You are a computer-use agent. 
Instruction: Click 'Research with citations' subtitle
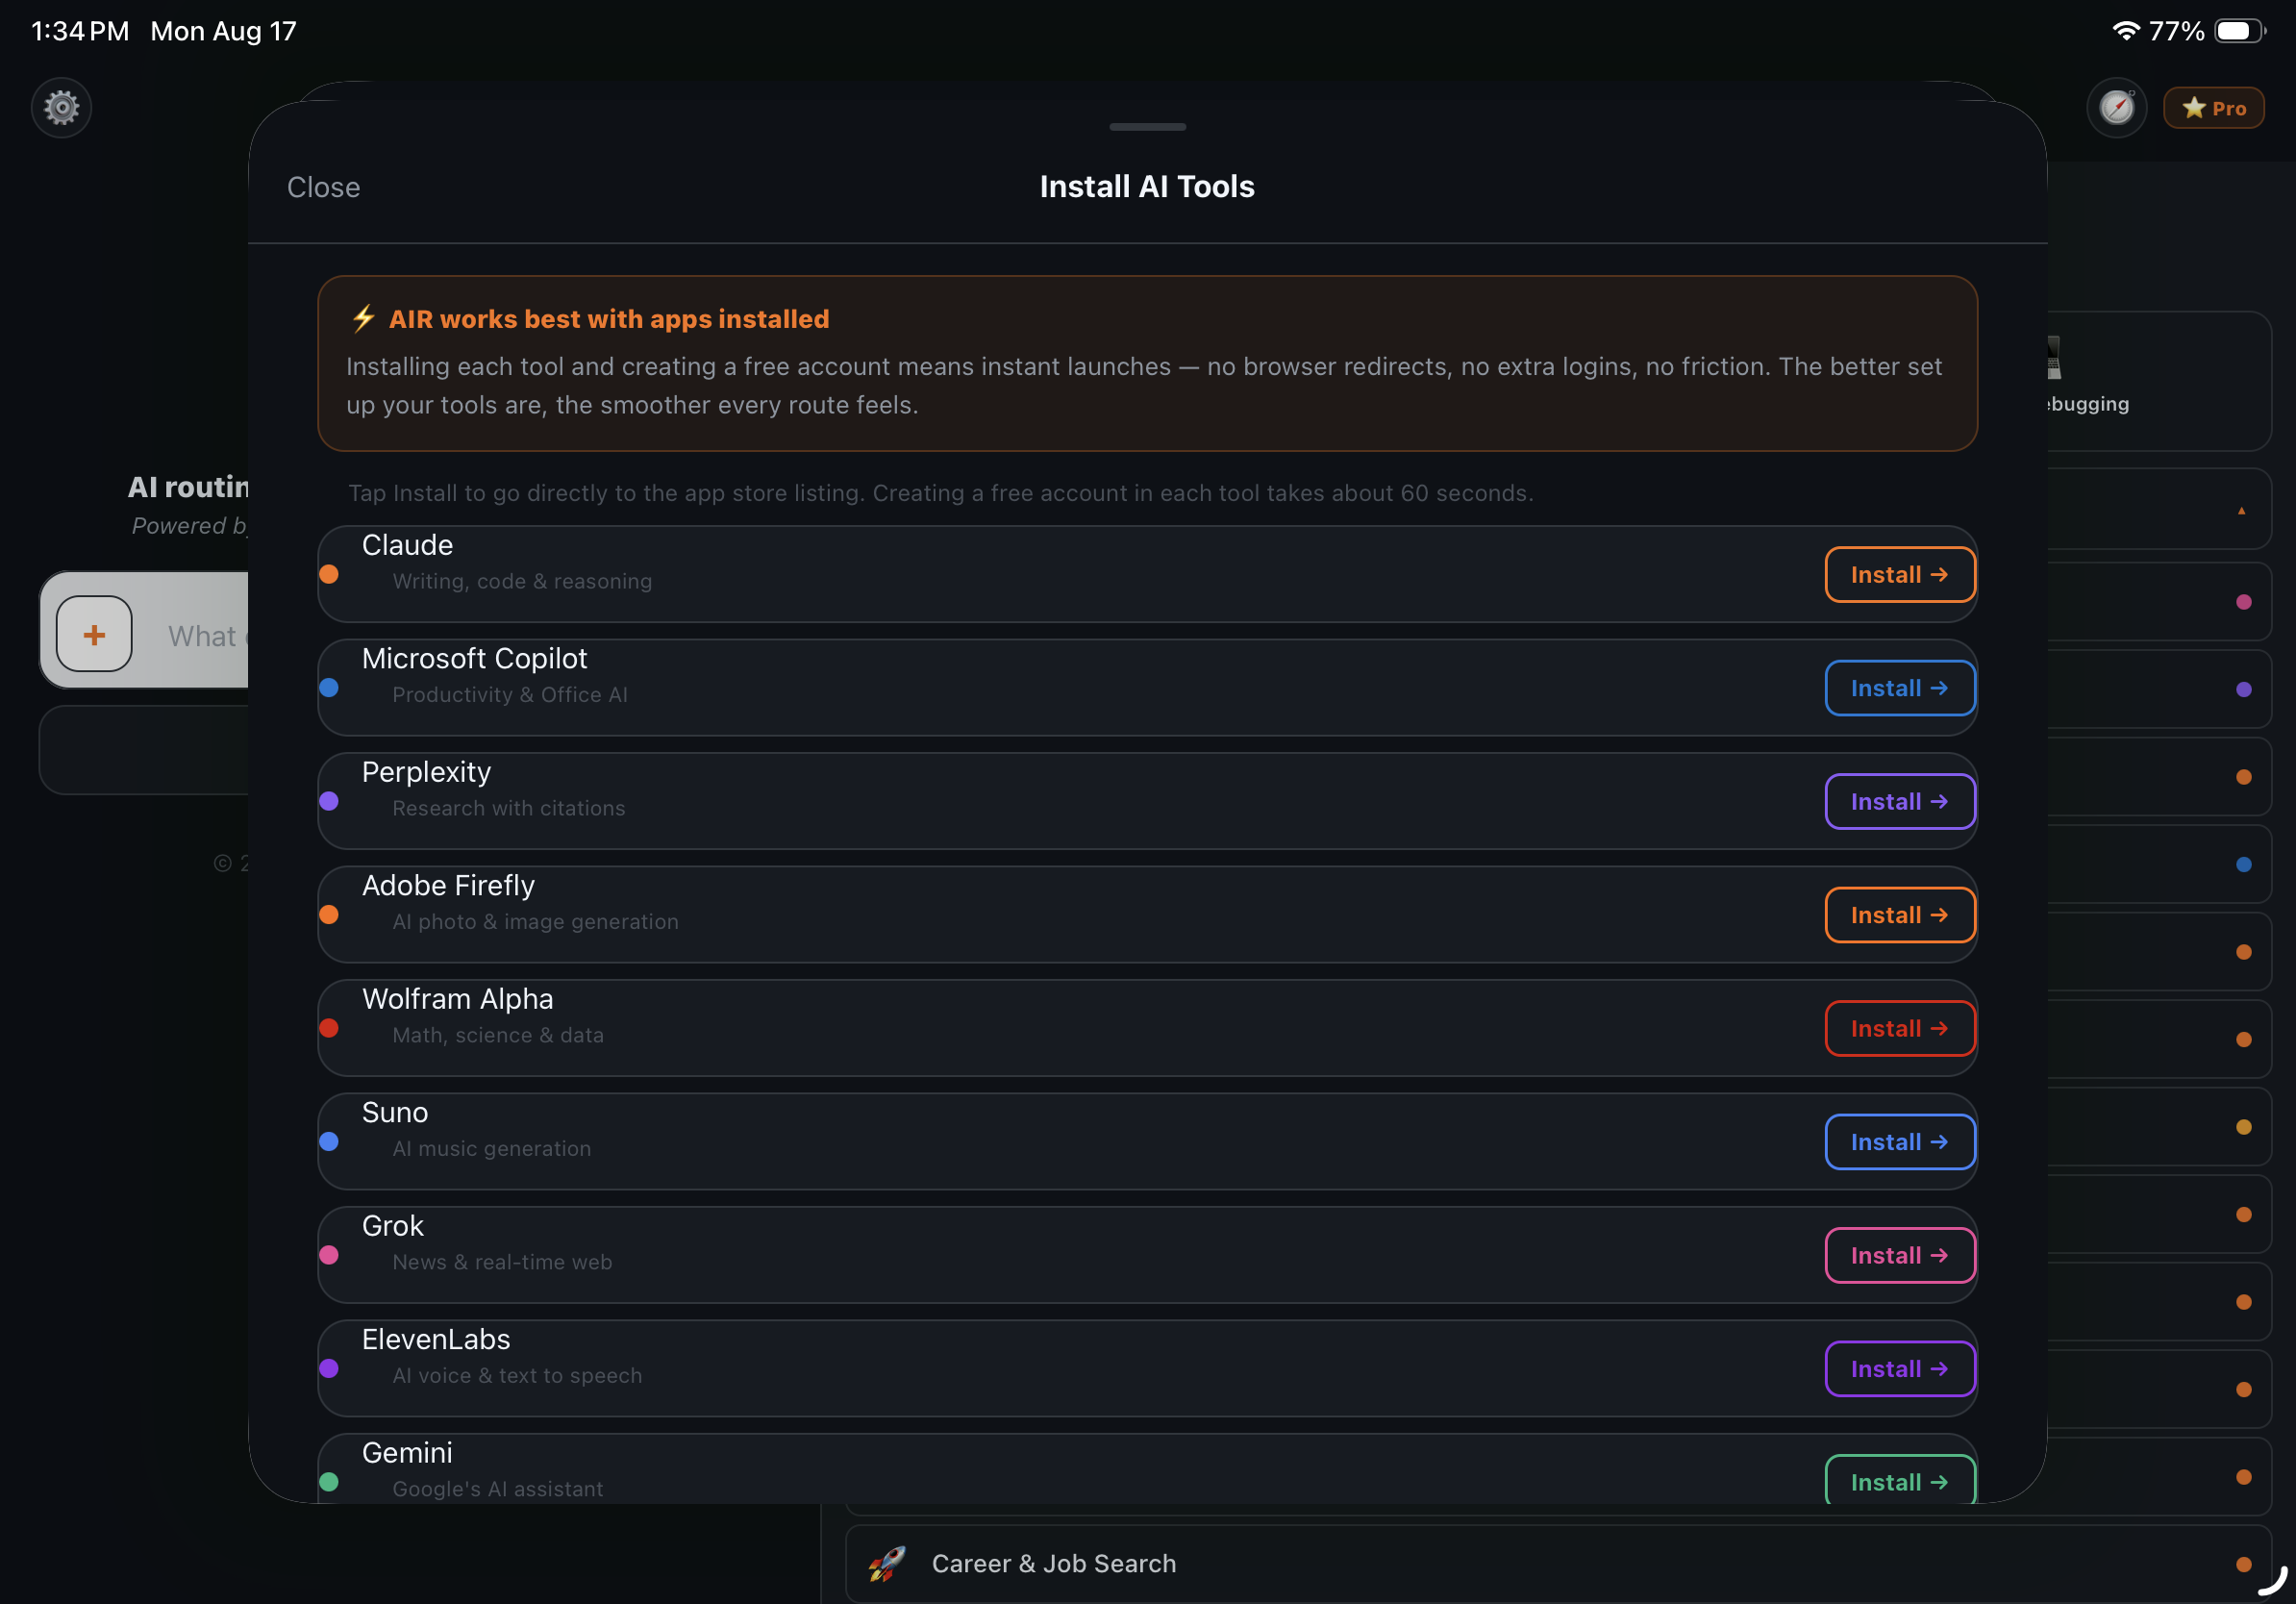(508, 808)
